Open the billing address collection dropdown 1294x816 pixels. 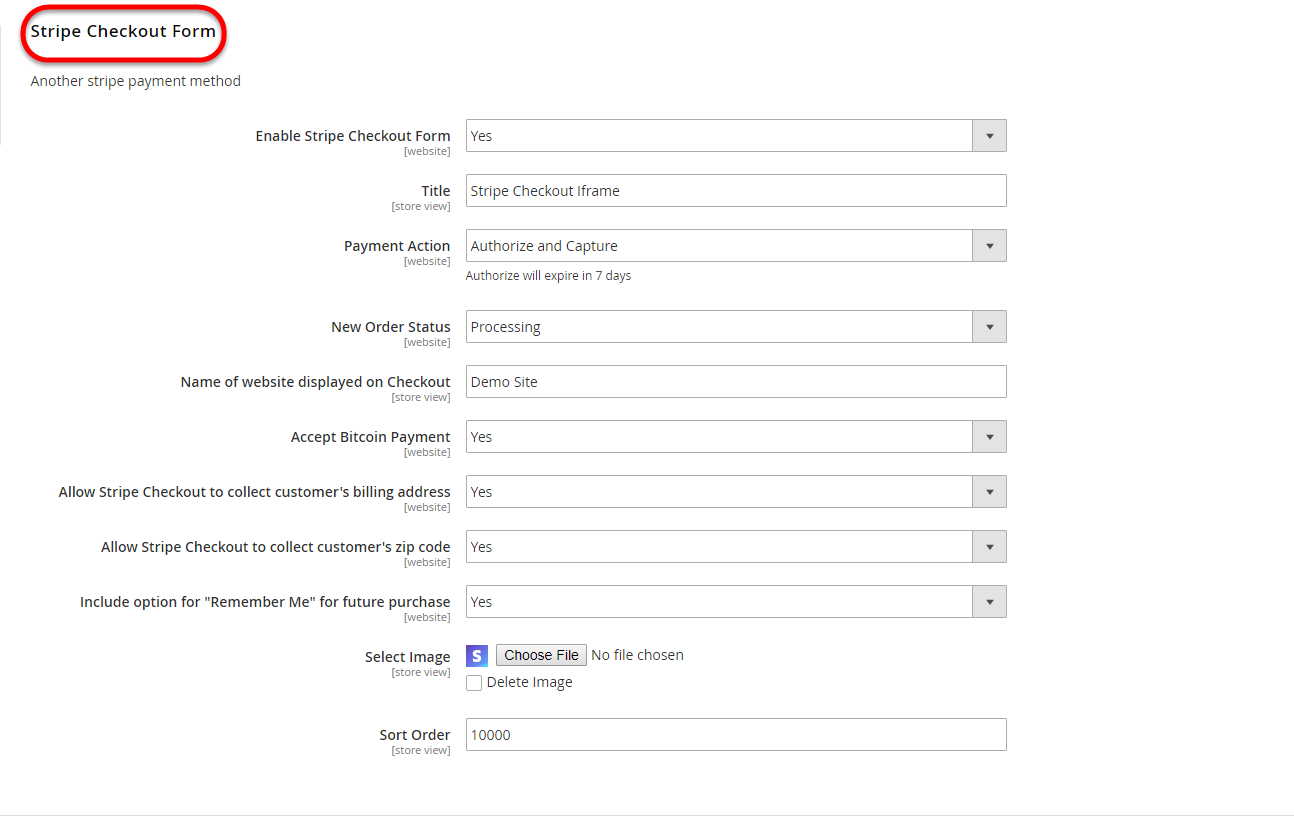[x=735, y=492]
